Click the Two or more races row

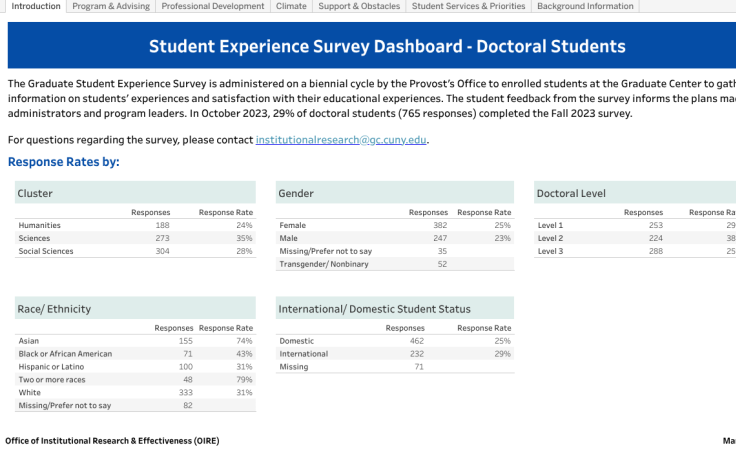click(x=52, y=379)
